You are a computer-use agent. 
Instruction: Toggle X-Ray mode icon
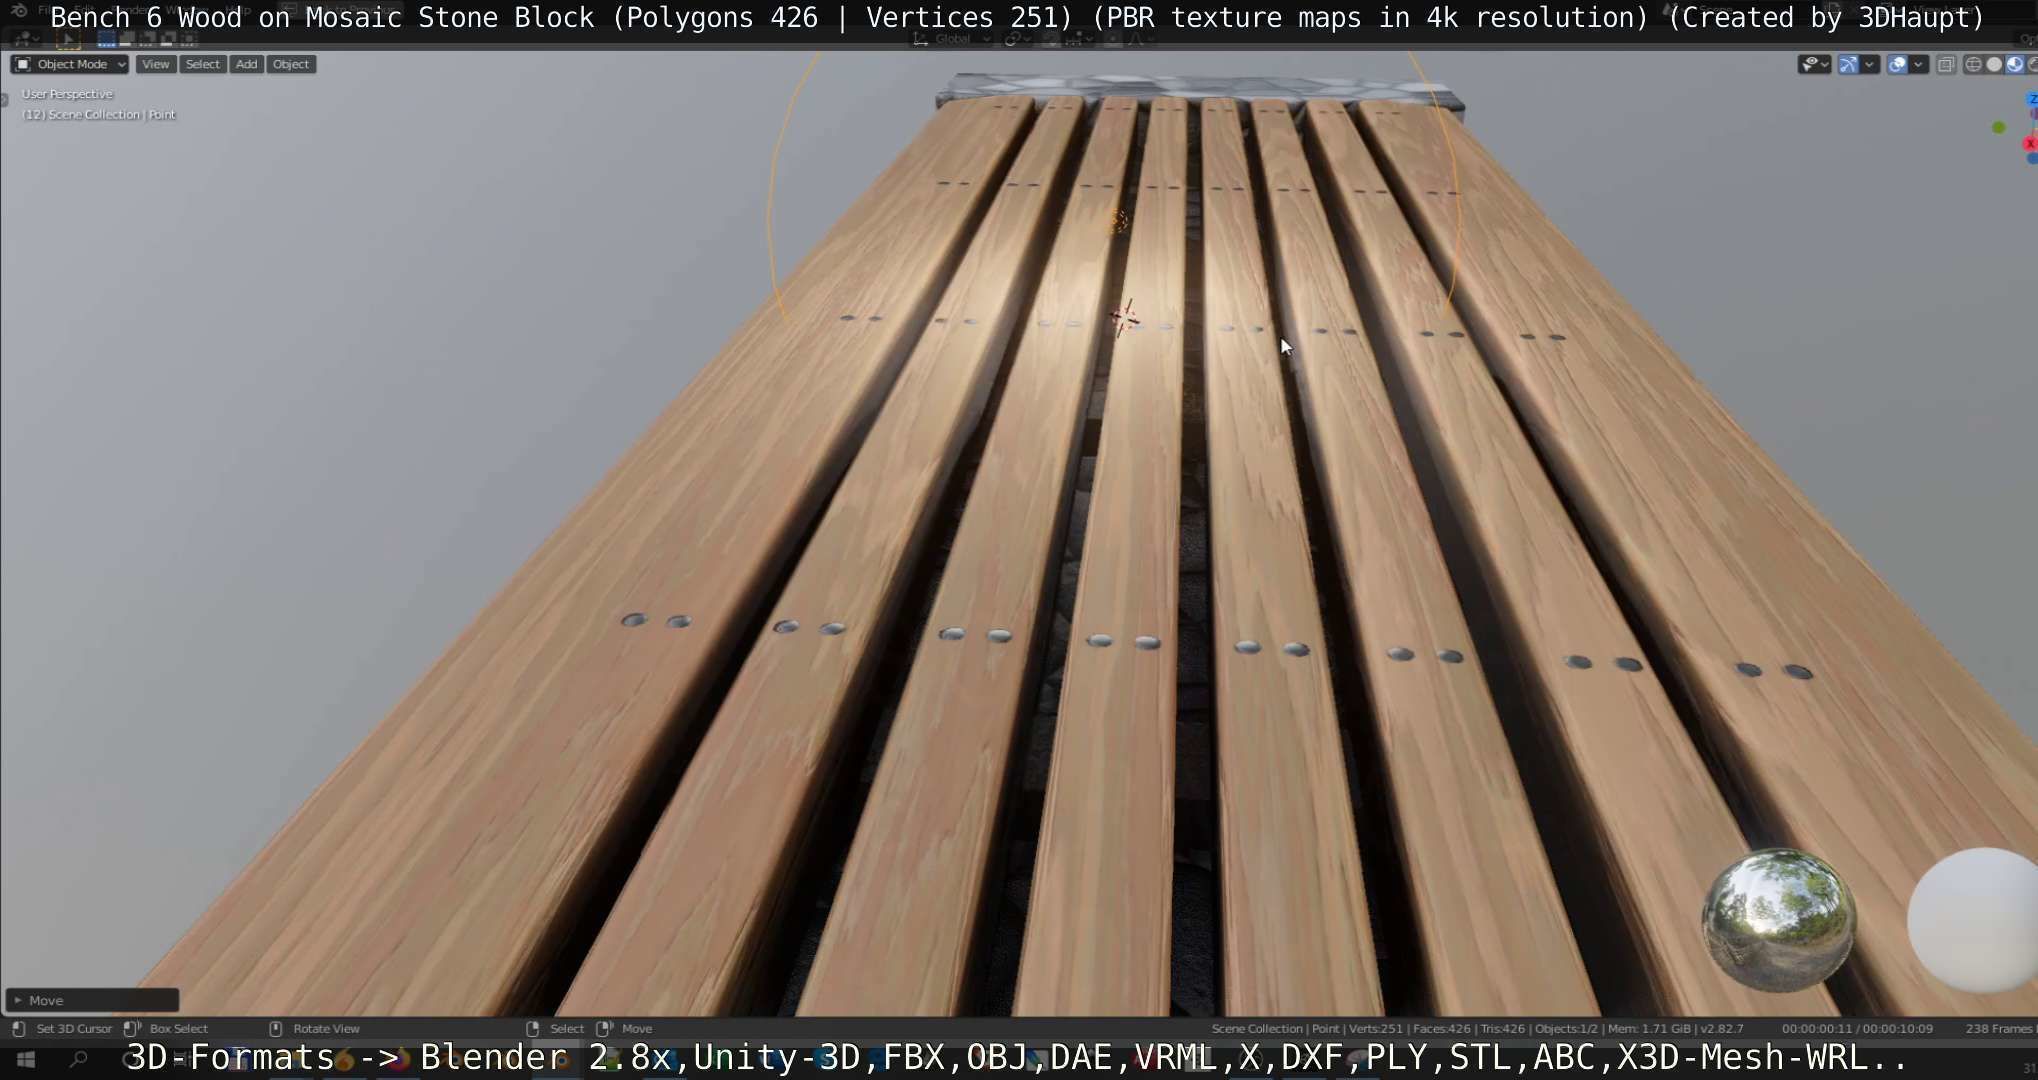(x=1946, y=65)
